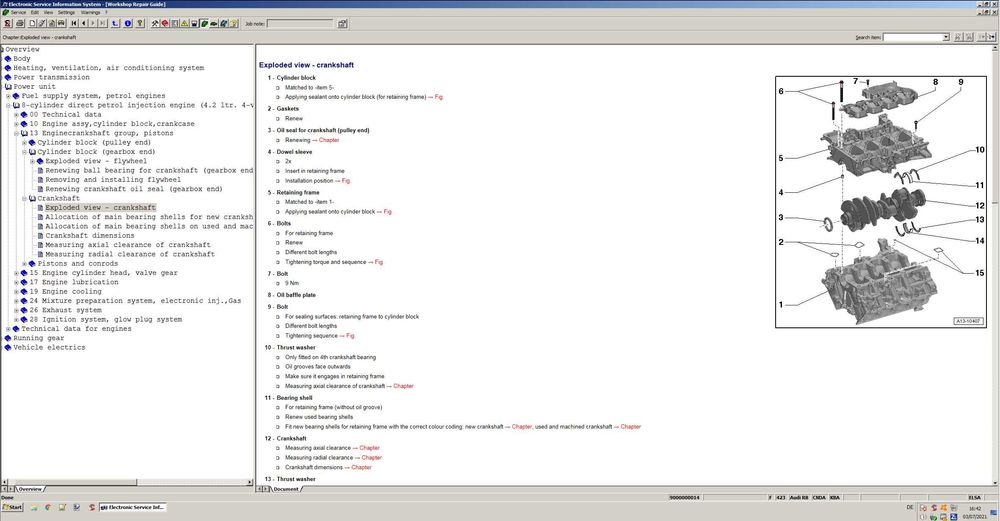This screenshot has width=1000, height=521.
Task: Click the blank document toolbar icon
Action: click(32, 24)
